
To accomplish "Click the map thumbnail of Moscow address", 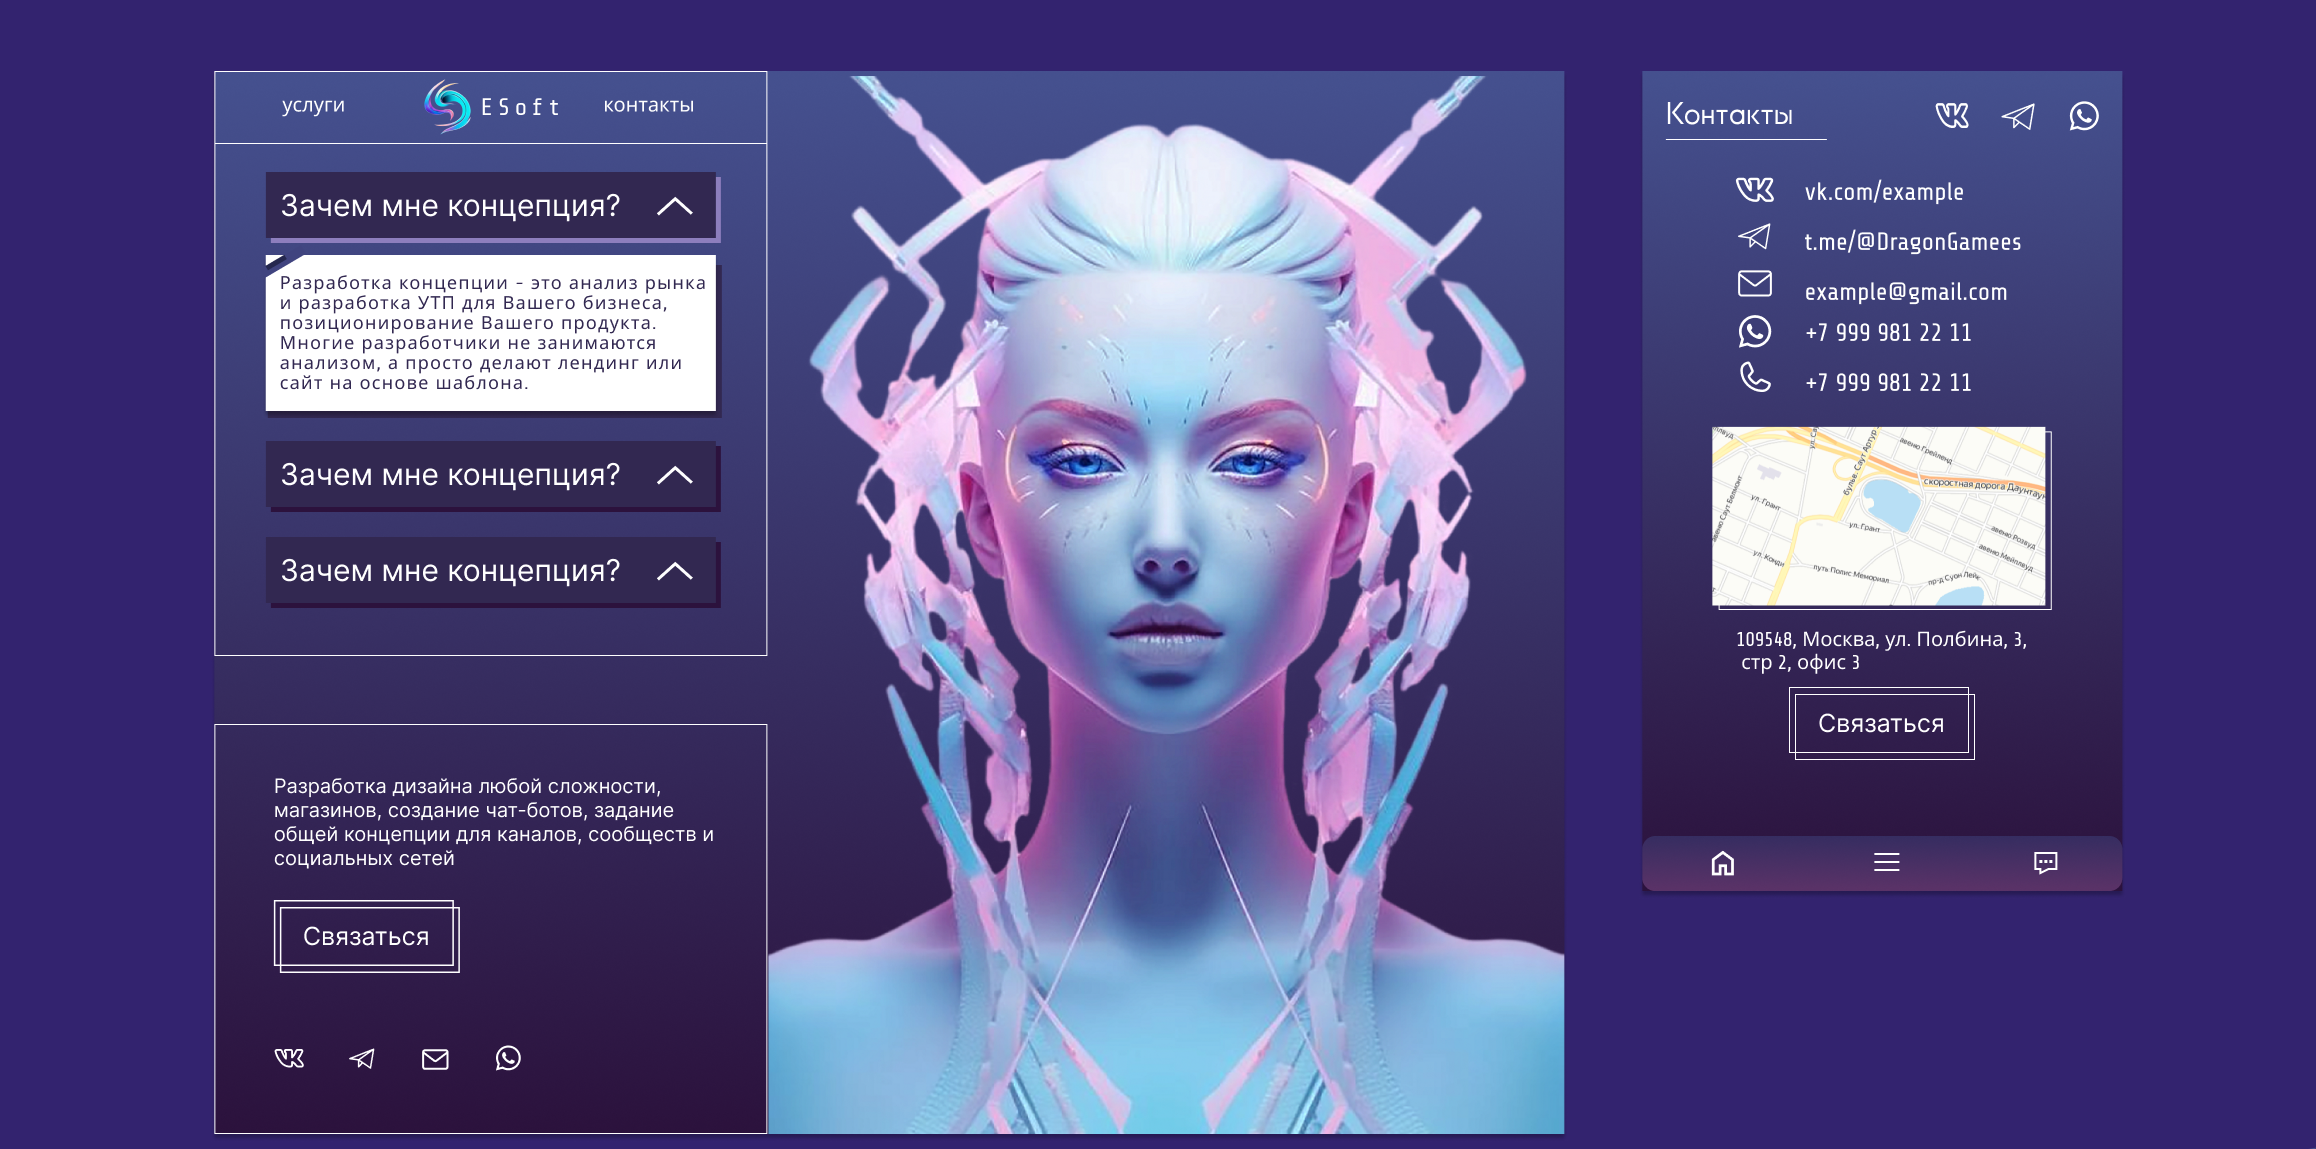I will (x=1880, y=517).
